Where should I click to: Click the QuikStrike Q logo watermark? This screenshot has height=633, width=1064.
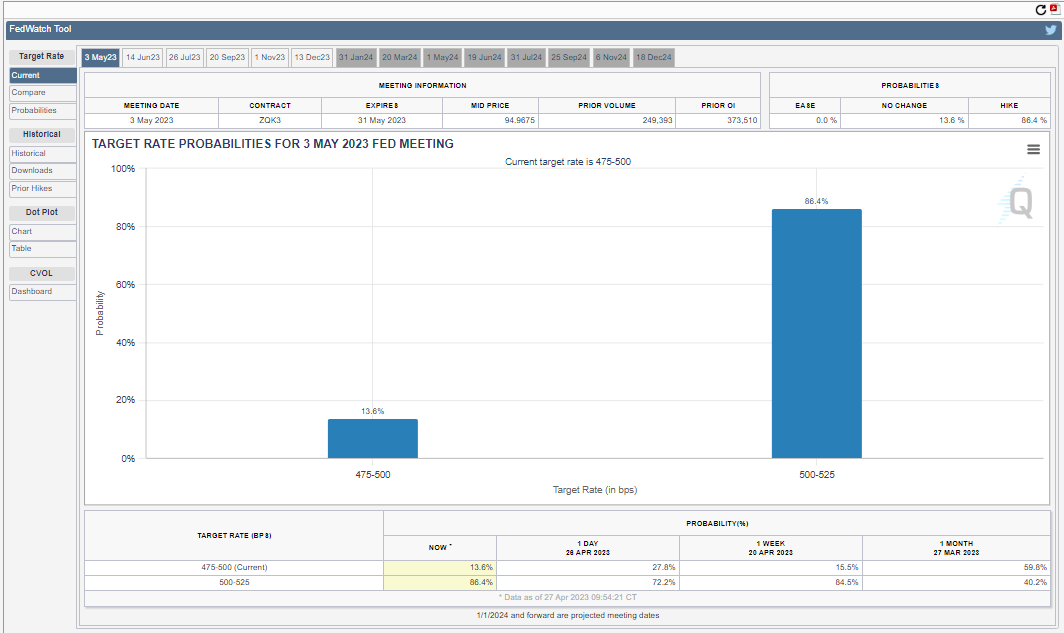pyautogui.click(x=1019, y=201)
